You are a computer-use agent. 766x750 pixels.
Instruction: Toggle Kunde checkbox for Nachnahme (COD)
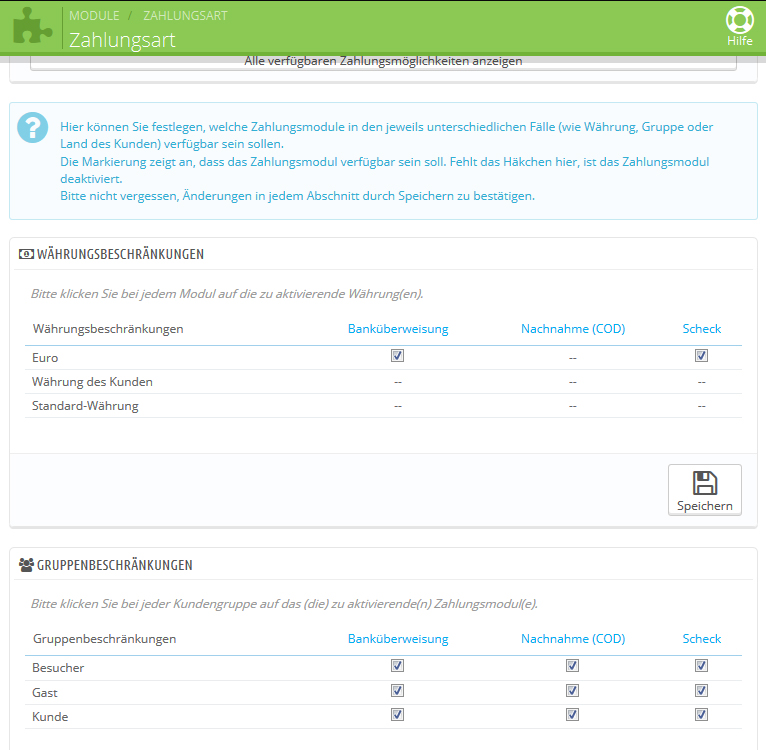[573, 715]
